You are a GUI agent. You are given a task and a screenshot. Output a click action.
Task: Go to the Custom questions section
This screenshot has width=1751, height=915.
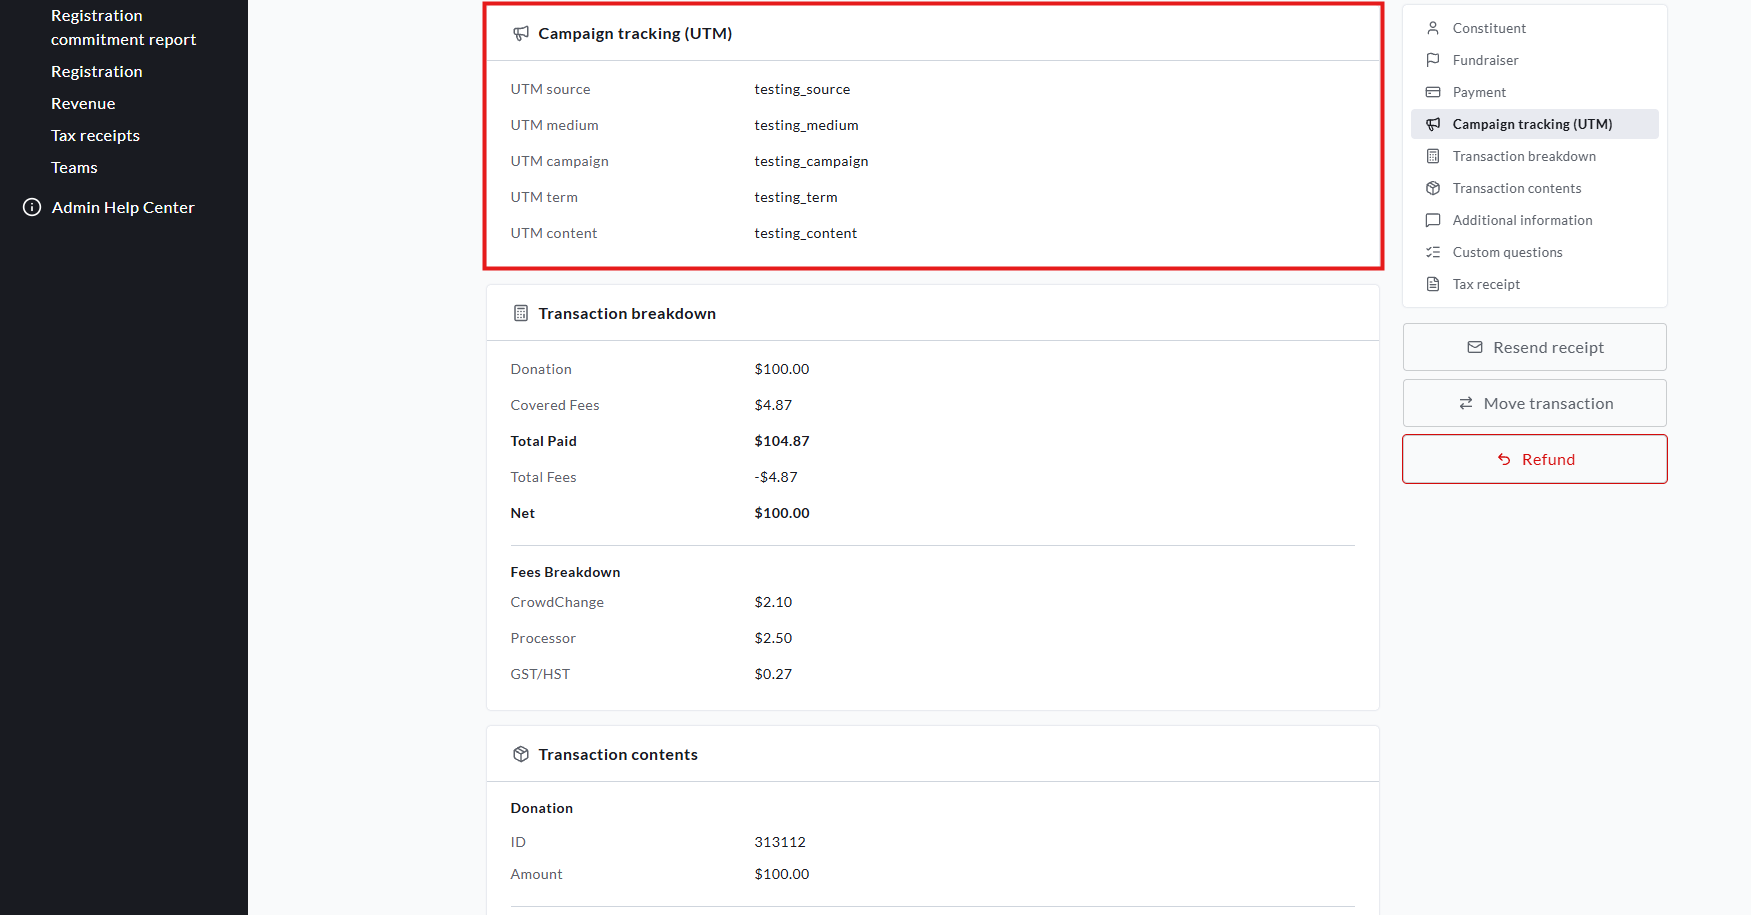click(x=1534, y=252)
